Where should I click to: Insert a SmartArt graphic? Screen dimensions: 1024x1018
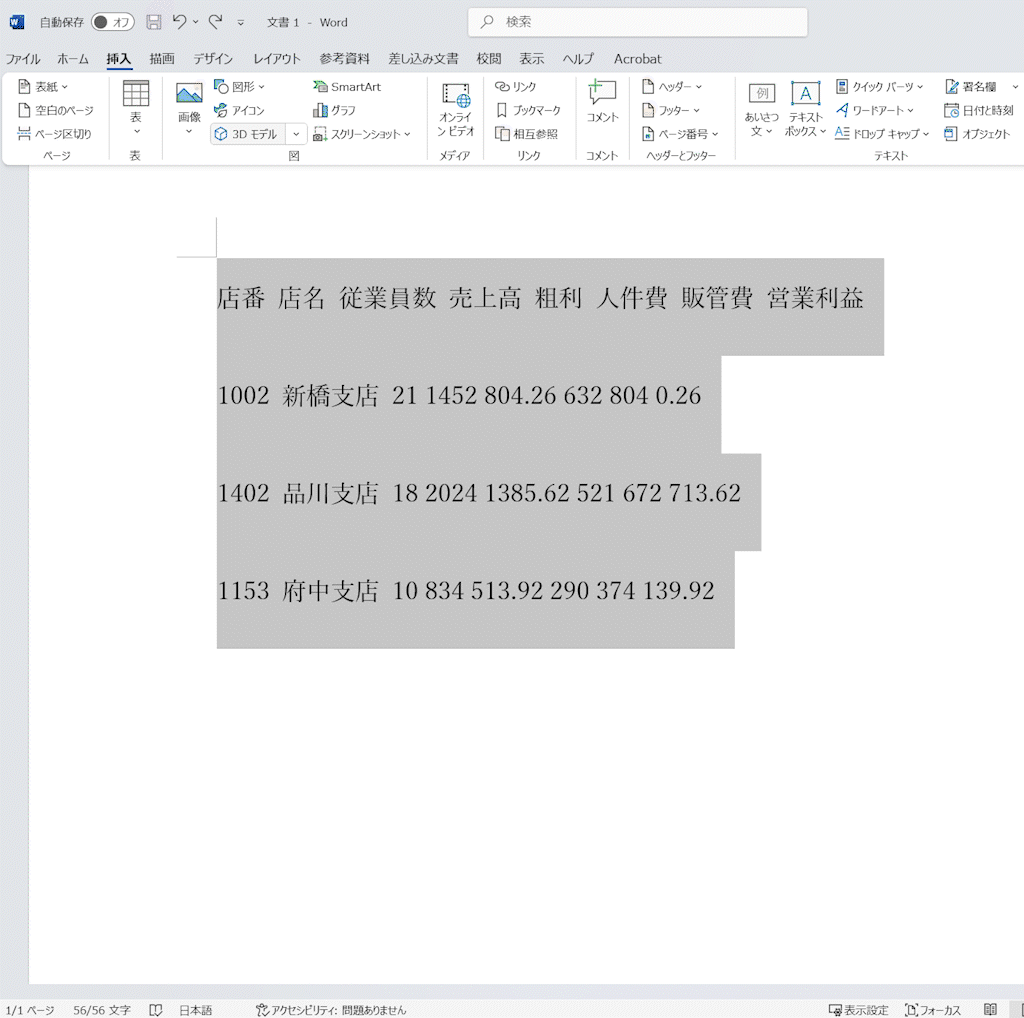pyautogui.click(x=347, y=87)
